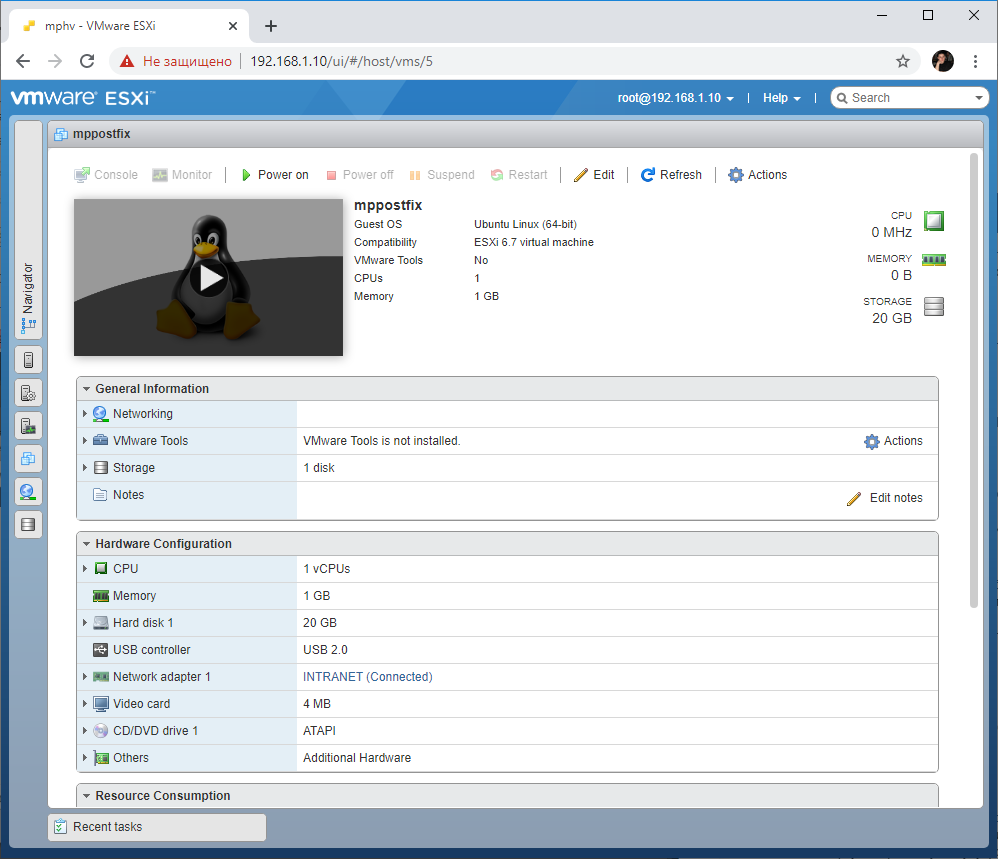998x859 pixels.
Task: Open the browser profile avatar
Action: (x=943, y=61)
